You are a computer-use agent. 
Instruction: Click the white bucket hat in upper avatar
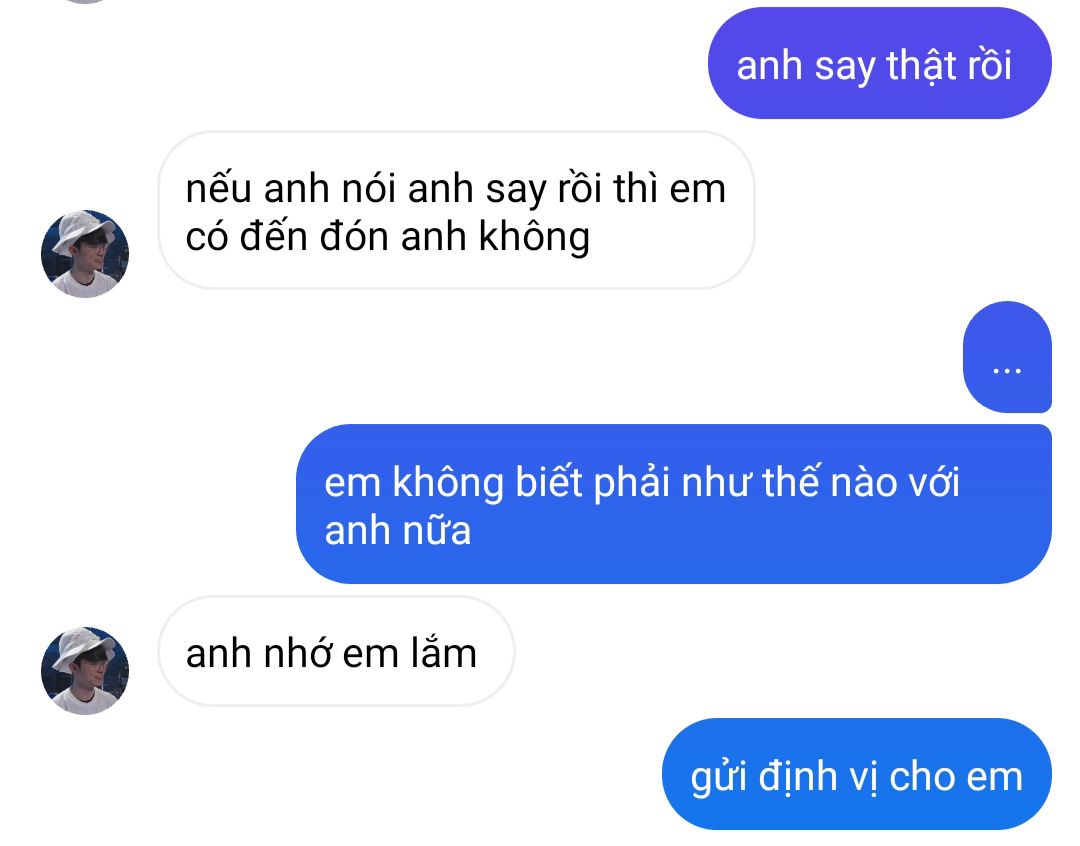[82, 229]
